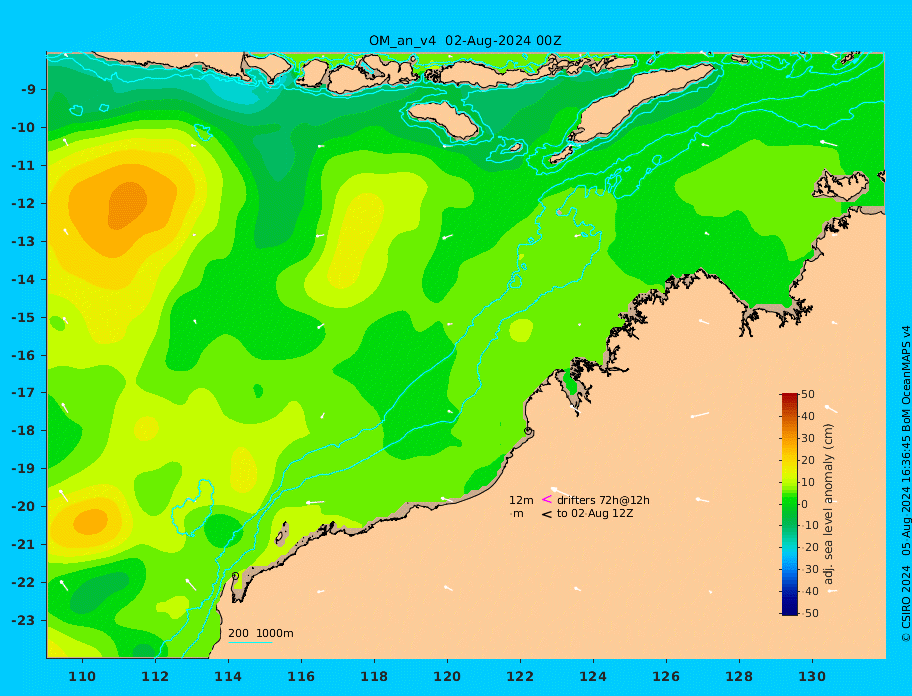This screenshot has width=912, height=696.
Task: Click latitude label -12 on left axis
Action: 24,204
